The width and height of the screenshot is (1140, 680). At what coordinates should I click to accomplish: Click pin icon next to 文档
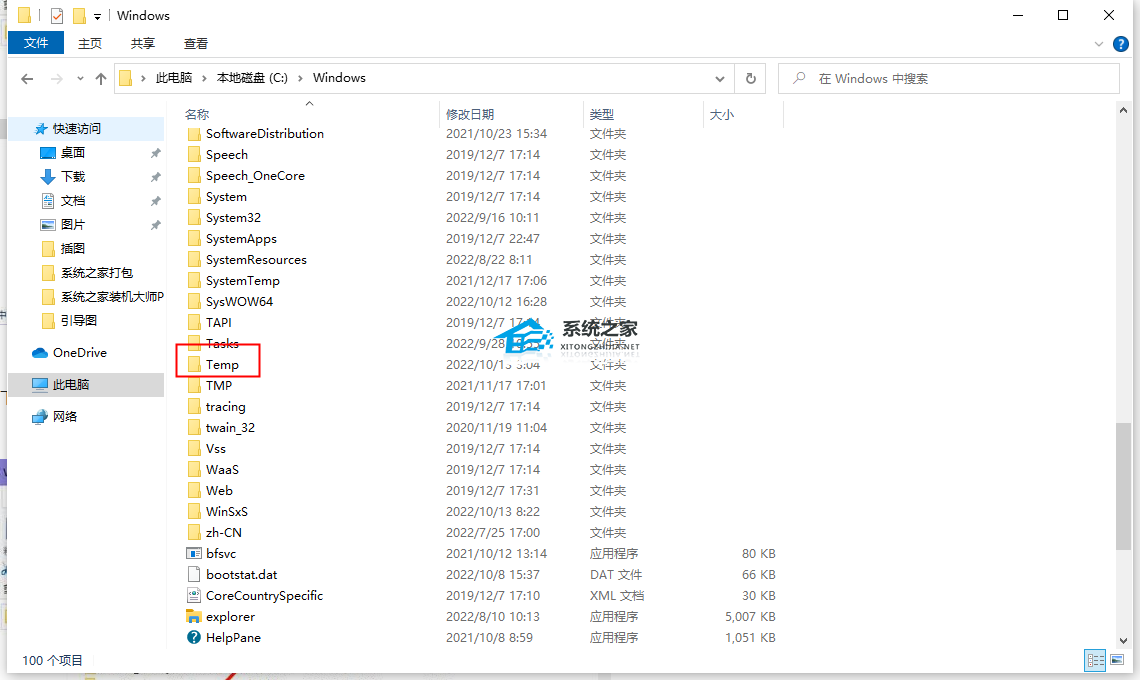pos(155,201)
